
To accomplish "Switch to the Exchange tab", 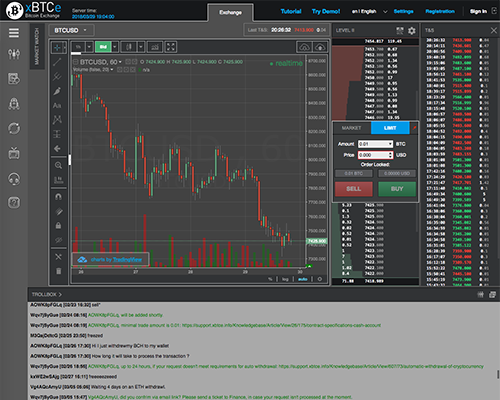I will [230, 12].
